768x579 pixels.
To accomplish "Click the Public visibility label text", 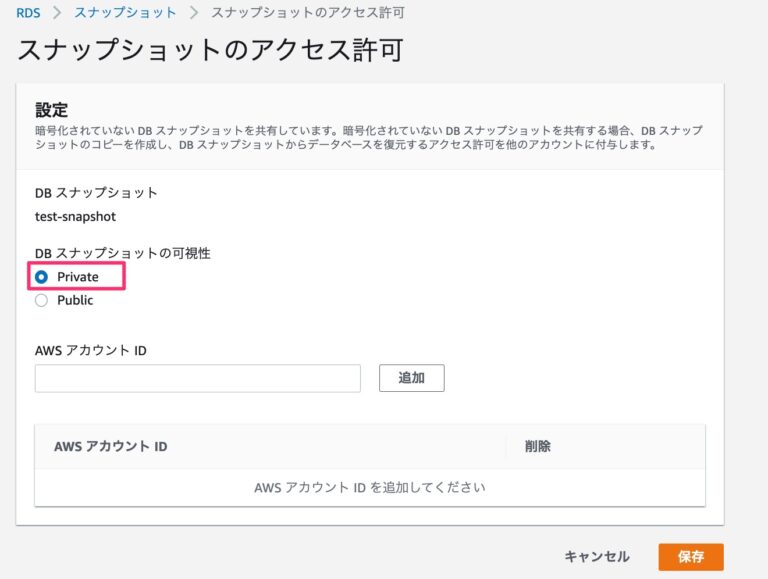I will tap(75, 300).
